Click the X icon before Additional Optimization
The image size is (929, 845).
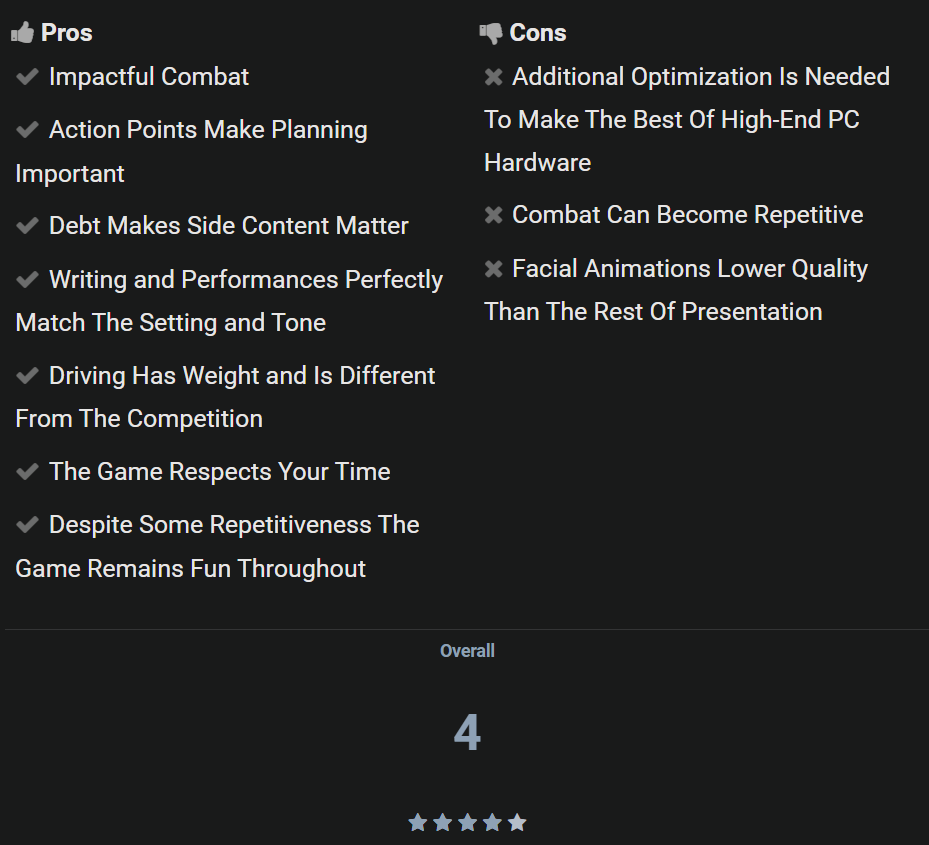(494, 77)
